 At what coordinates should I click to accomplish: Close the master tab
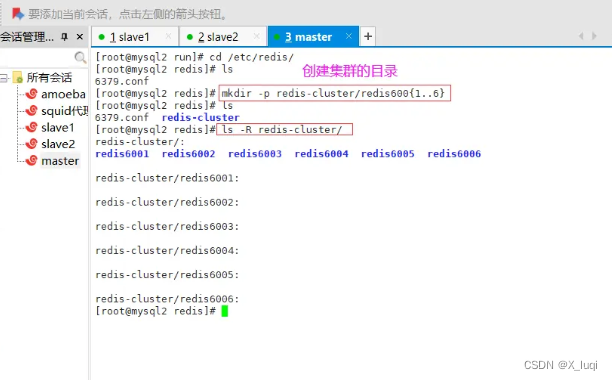[349, 36]
